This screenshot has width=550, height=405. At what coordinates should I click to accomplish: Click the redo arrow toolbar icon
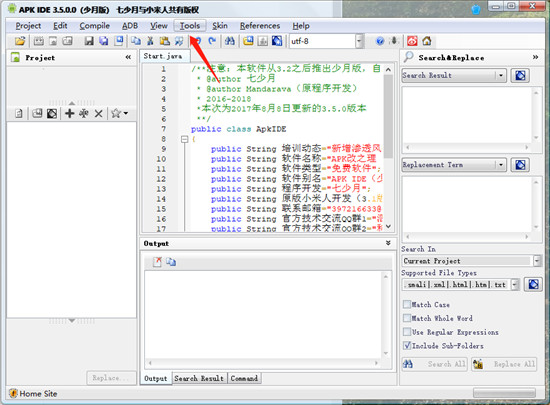point(212,41)
